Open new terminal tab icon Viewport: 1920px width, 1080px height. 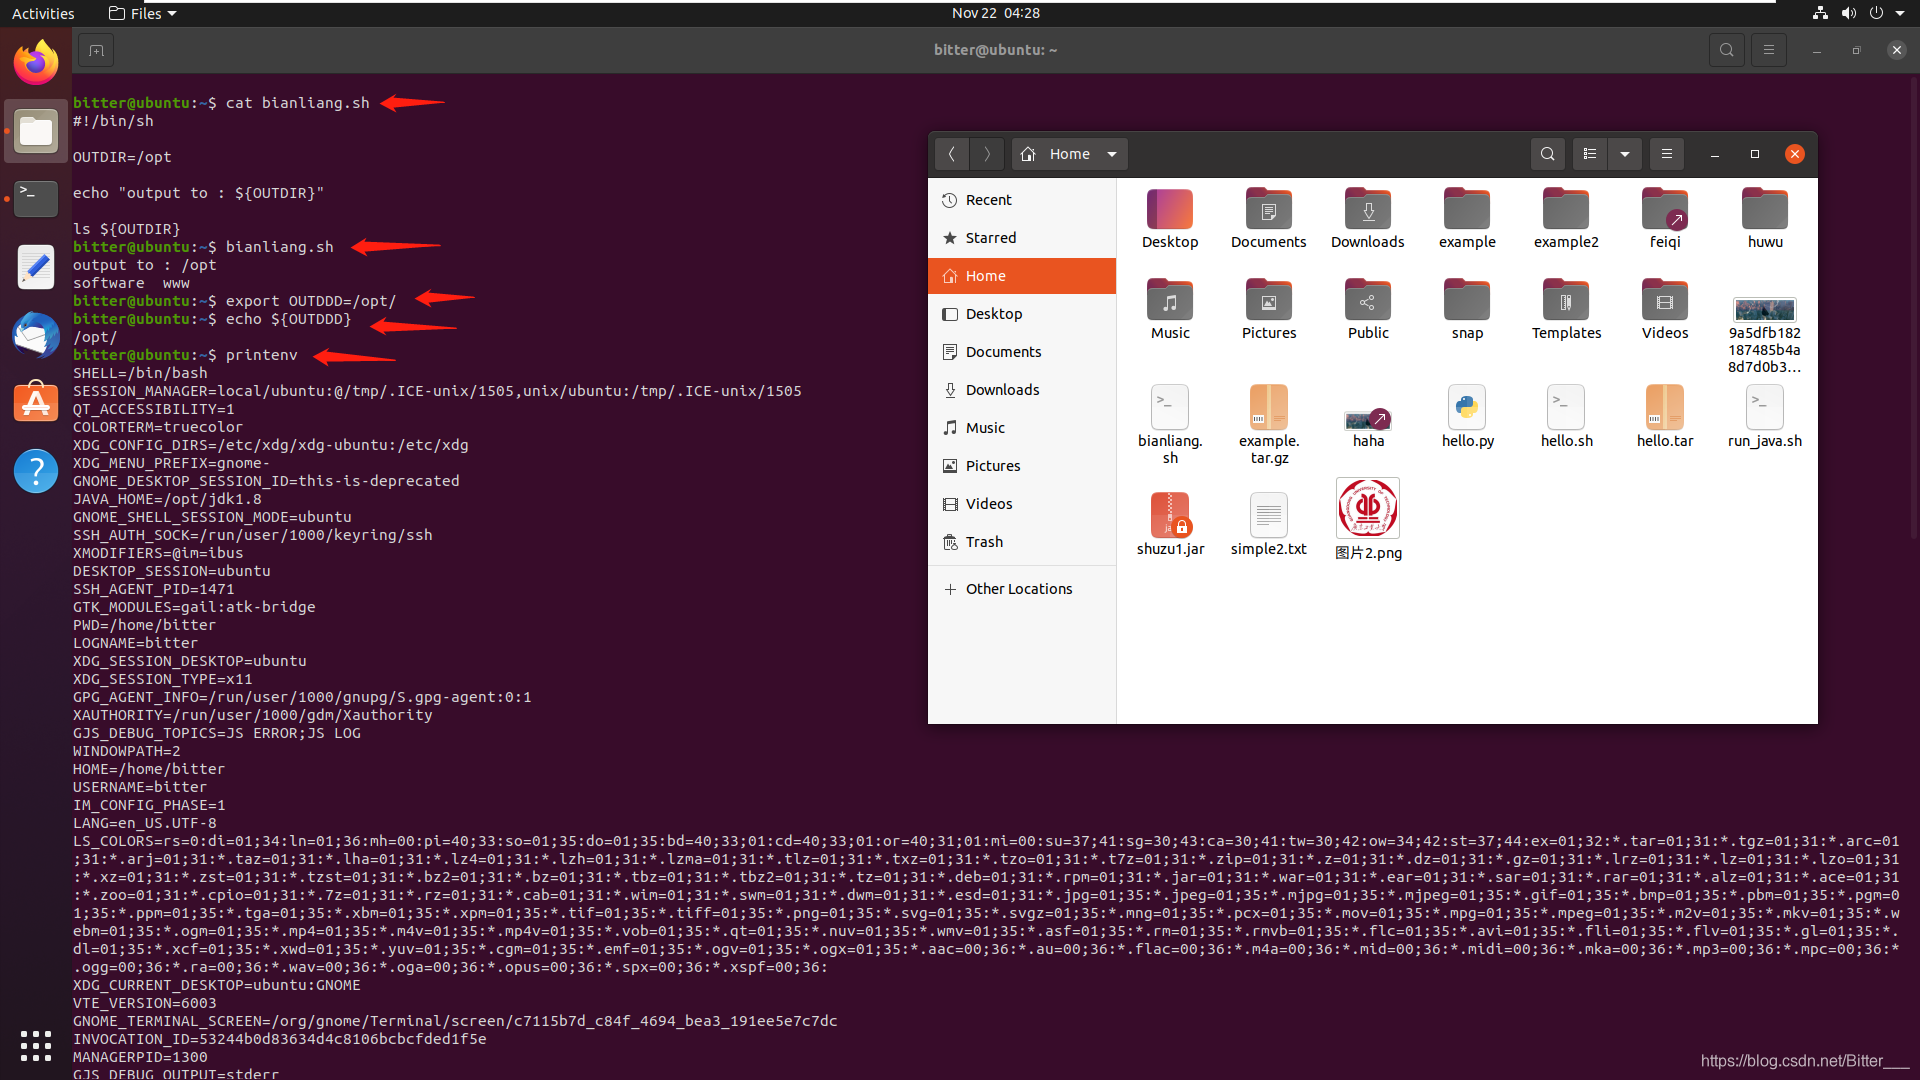pos(96,50)
